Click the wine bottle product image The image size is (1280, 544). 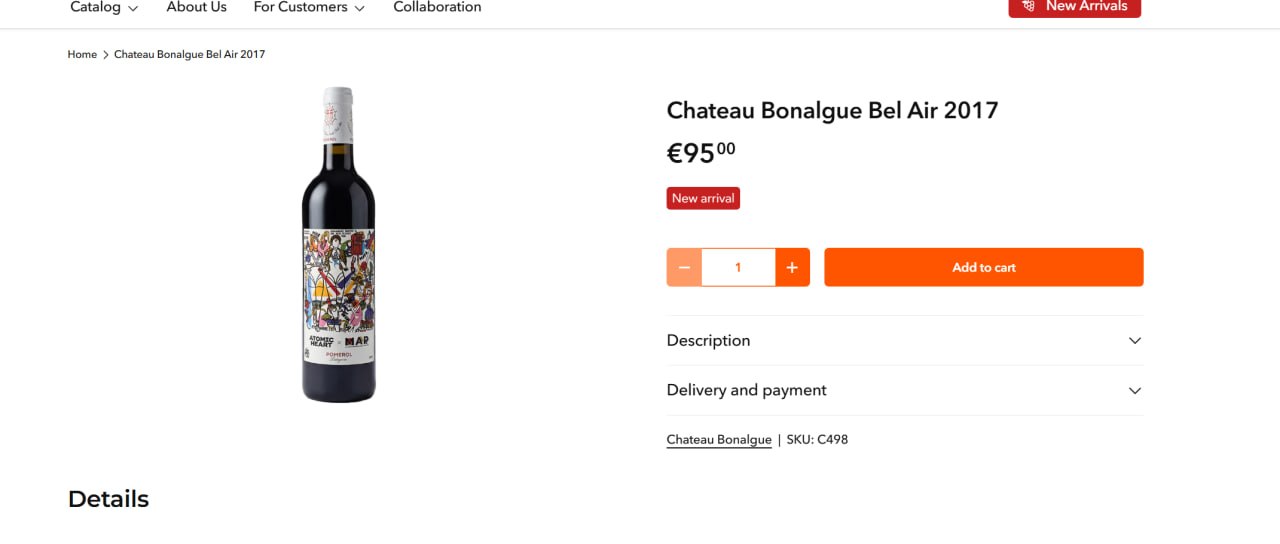[339, 245]
